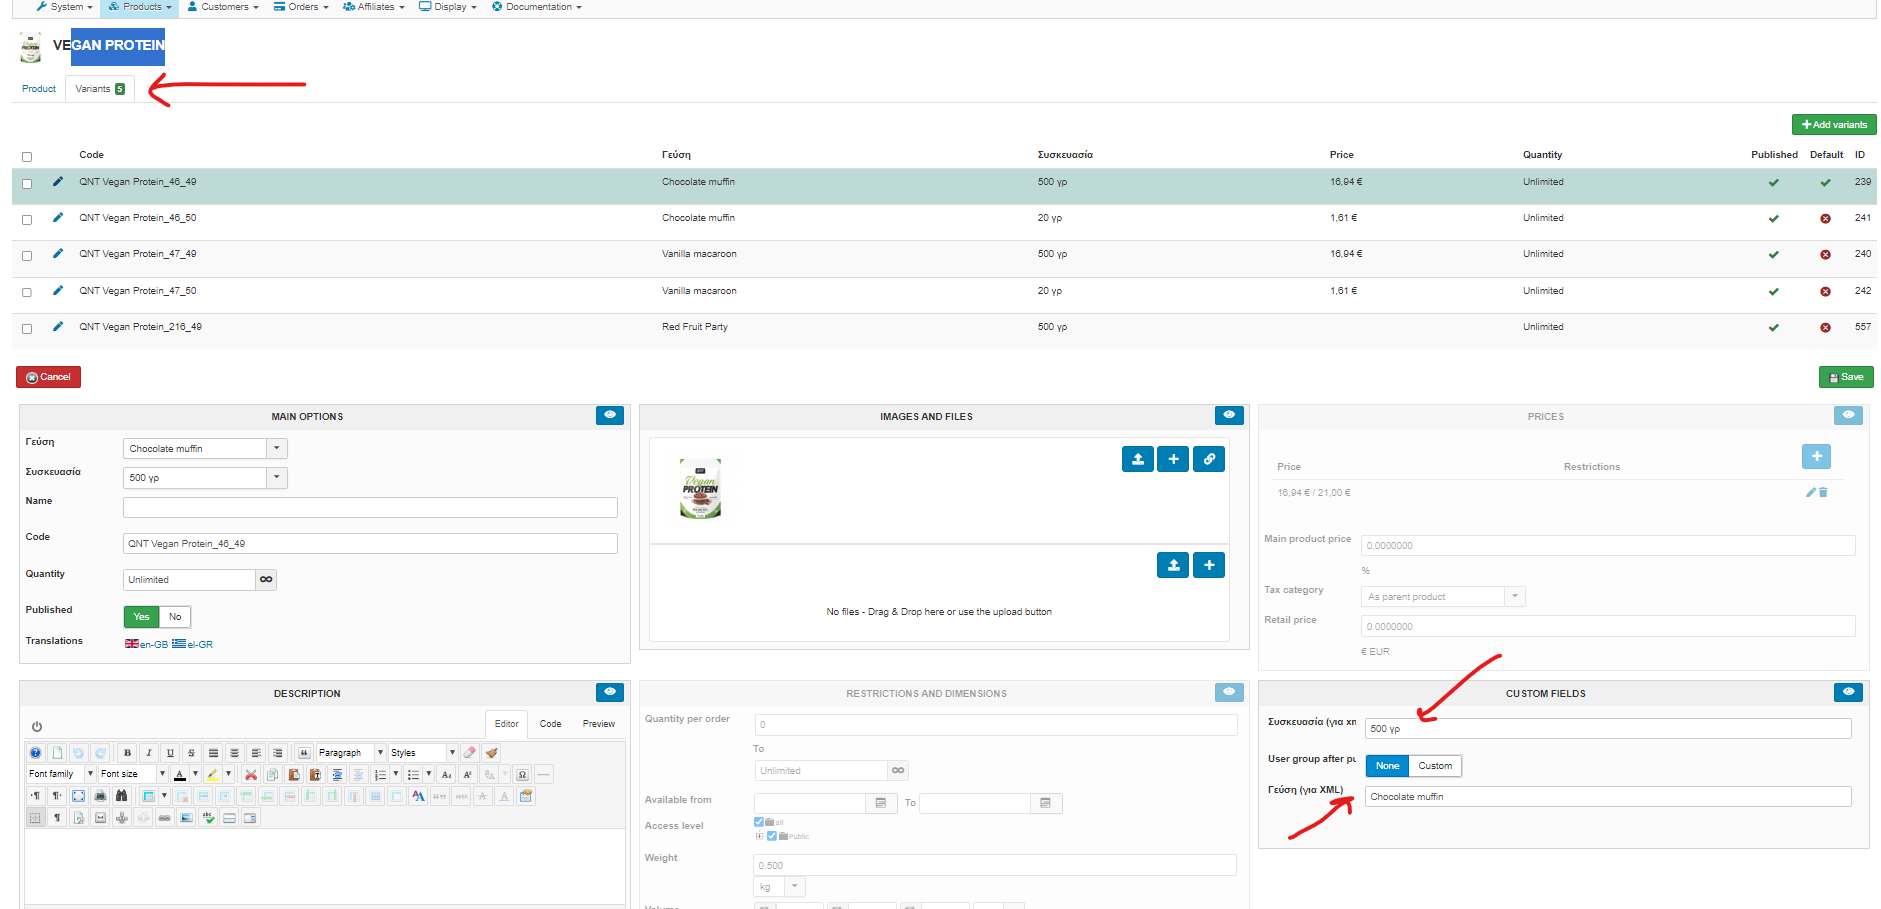This screenshot has height=909, width=1881.
Task: Apply bold formatting in description editor
Action: pos(127,753)
